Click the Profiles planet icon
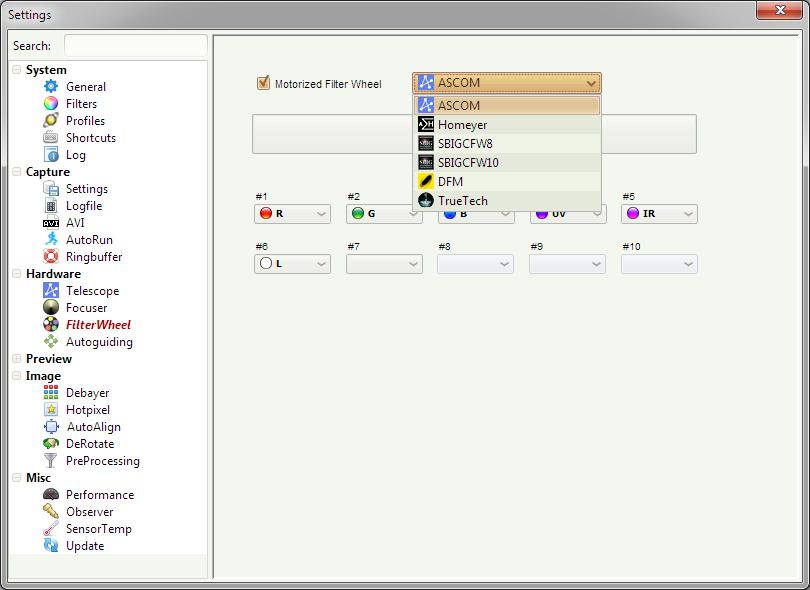This screenshot has height=590, width=810. [x=51, y=120]
